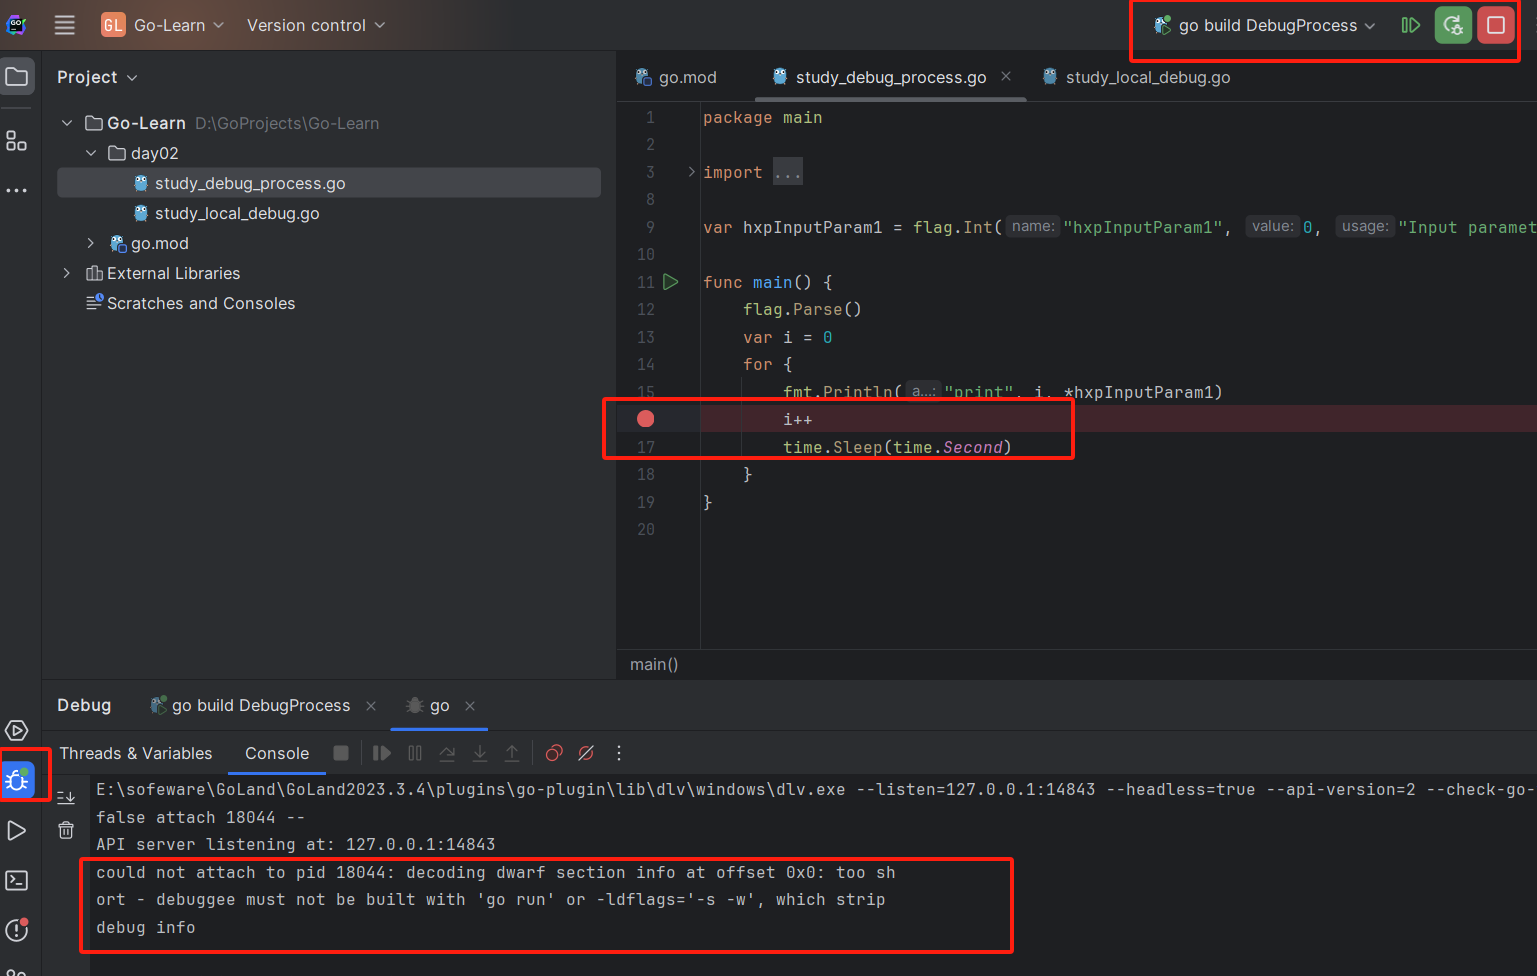Click the run gutter arrow beside func main
The height and width of the screenshot is (976, 1537).
pos(671,282)
